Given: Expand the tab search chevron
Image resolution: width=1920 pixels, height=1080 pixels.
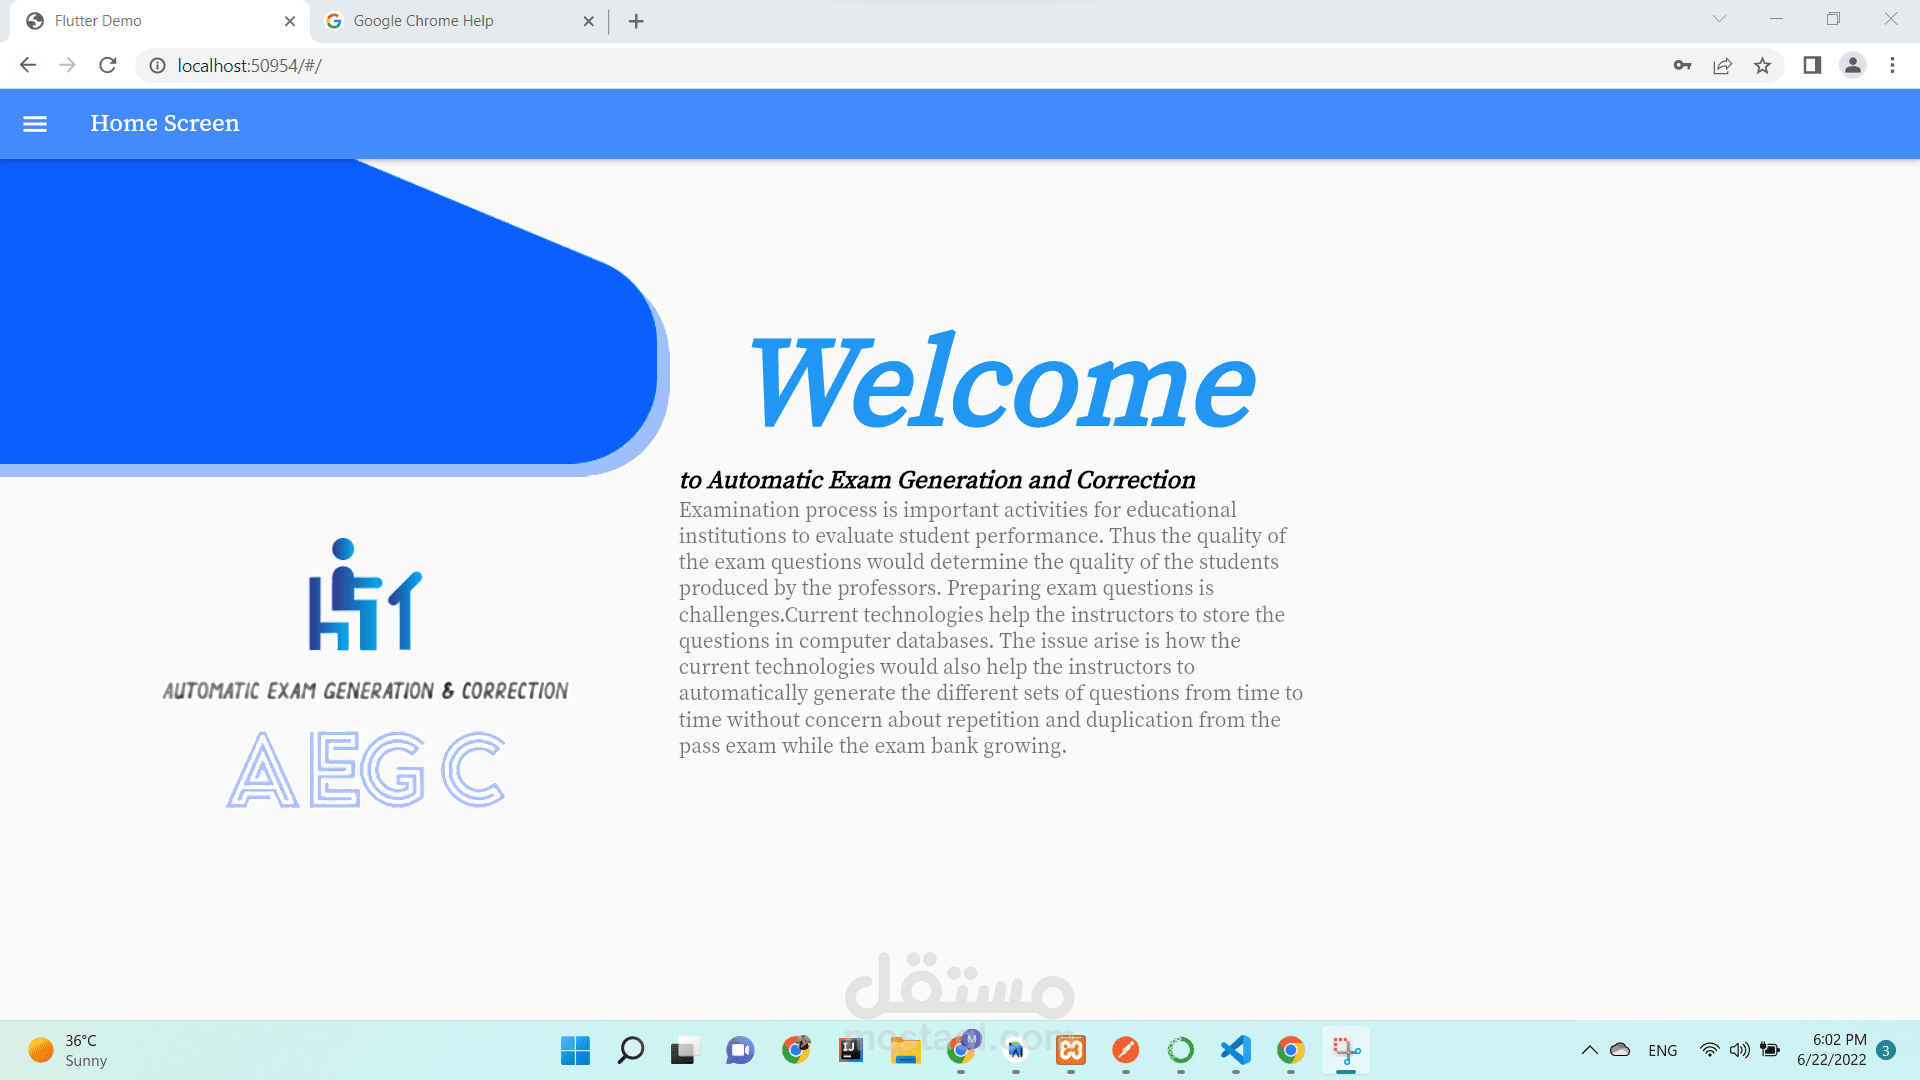Looking at the screenshot, I should 1719,19.
